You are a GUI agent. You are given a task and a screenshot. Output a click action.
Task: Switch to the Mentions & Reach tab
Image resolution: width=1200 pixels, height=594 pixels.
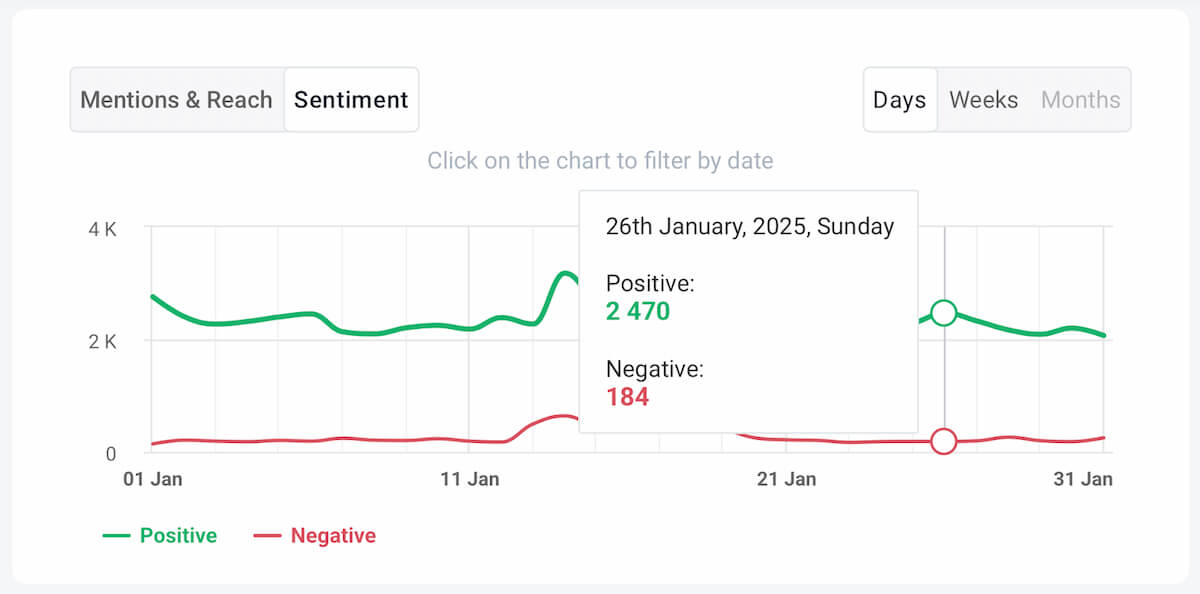click(x=176, y=100)
